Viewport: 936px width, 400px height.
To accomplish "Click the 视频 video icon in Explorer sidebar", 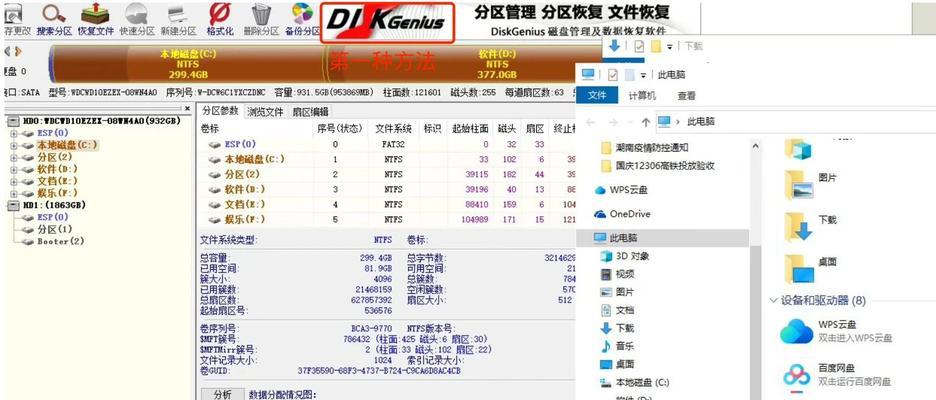I will pos(606,274).
